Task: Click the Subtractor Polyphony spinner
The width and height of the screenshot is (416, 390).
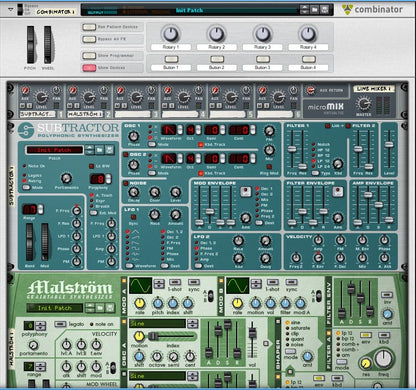Action: [x=108, y=179]
